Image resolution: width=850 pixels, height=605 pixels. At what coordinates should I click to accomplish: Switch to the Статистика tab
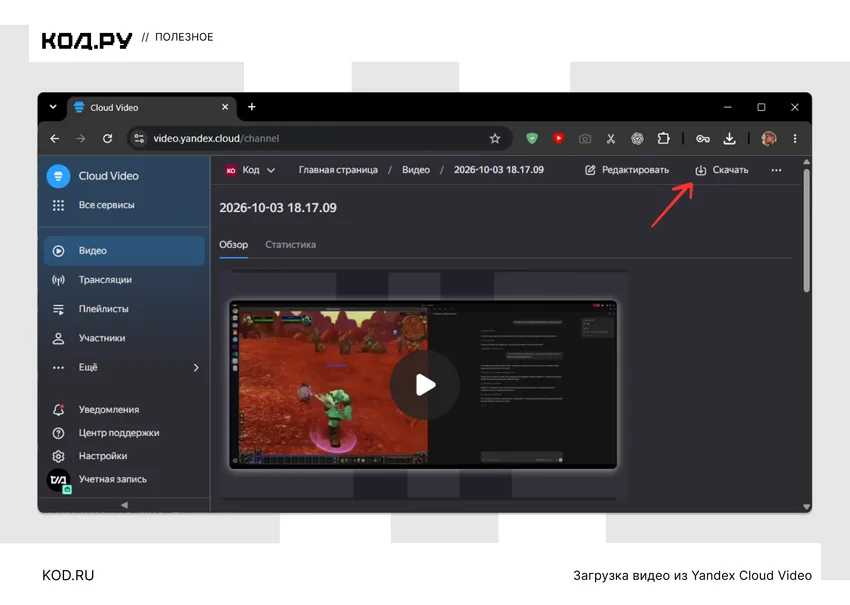pos(291,245)
